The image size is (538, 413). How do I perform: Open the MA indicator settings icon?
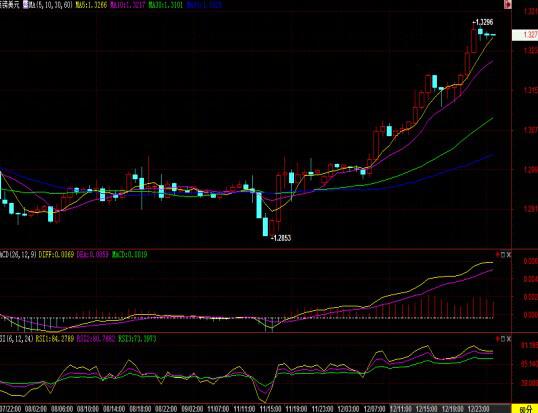pos(25,4)
